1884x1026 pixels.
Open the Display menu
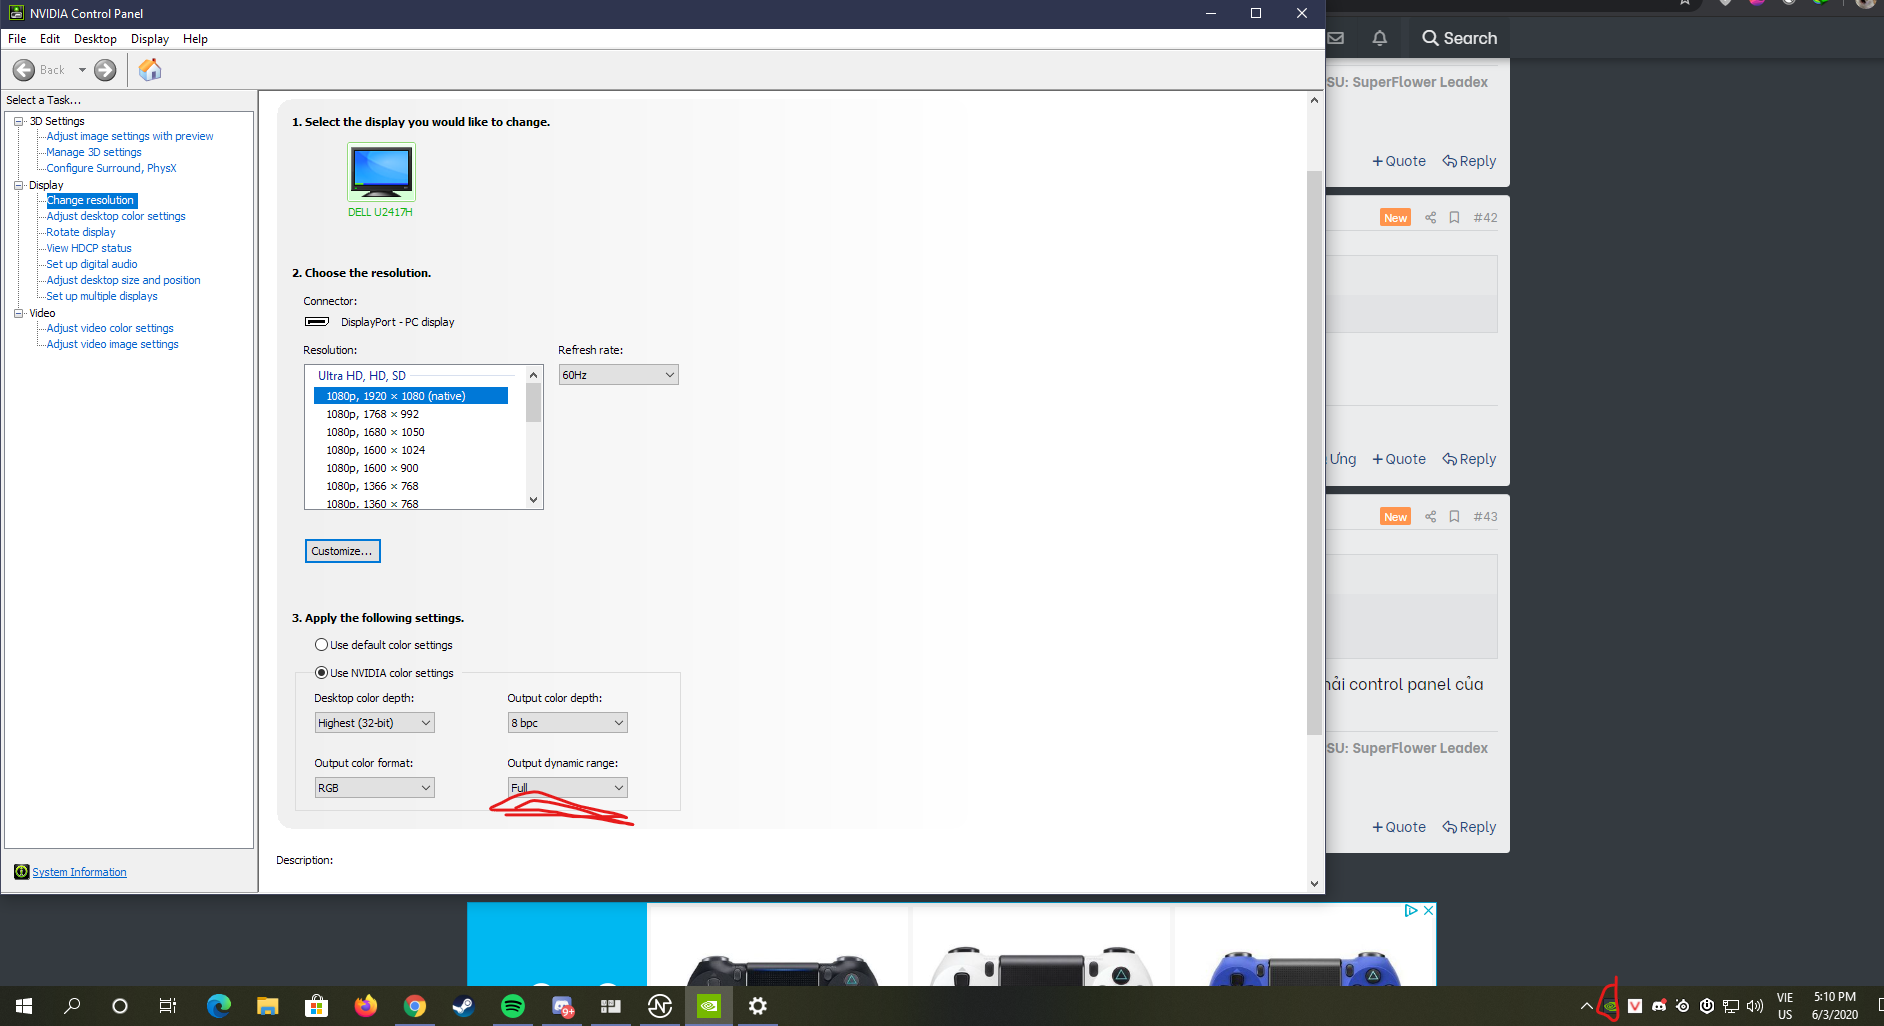coord(150,39)
